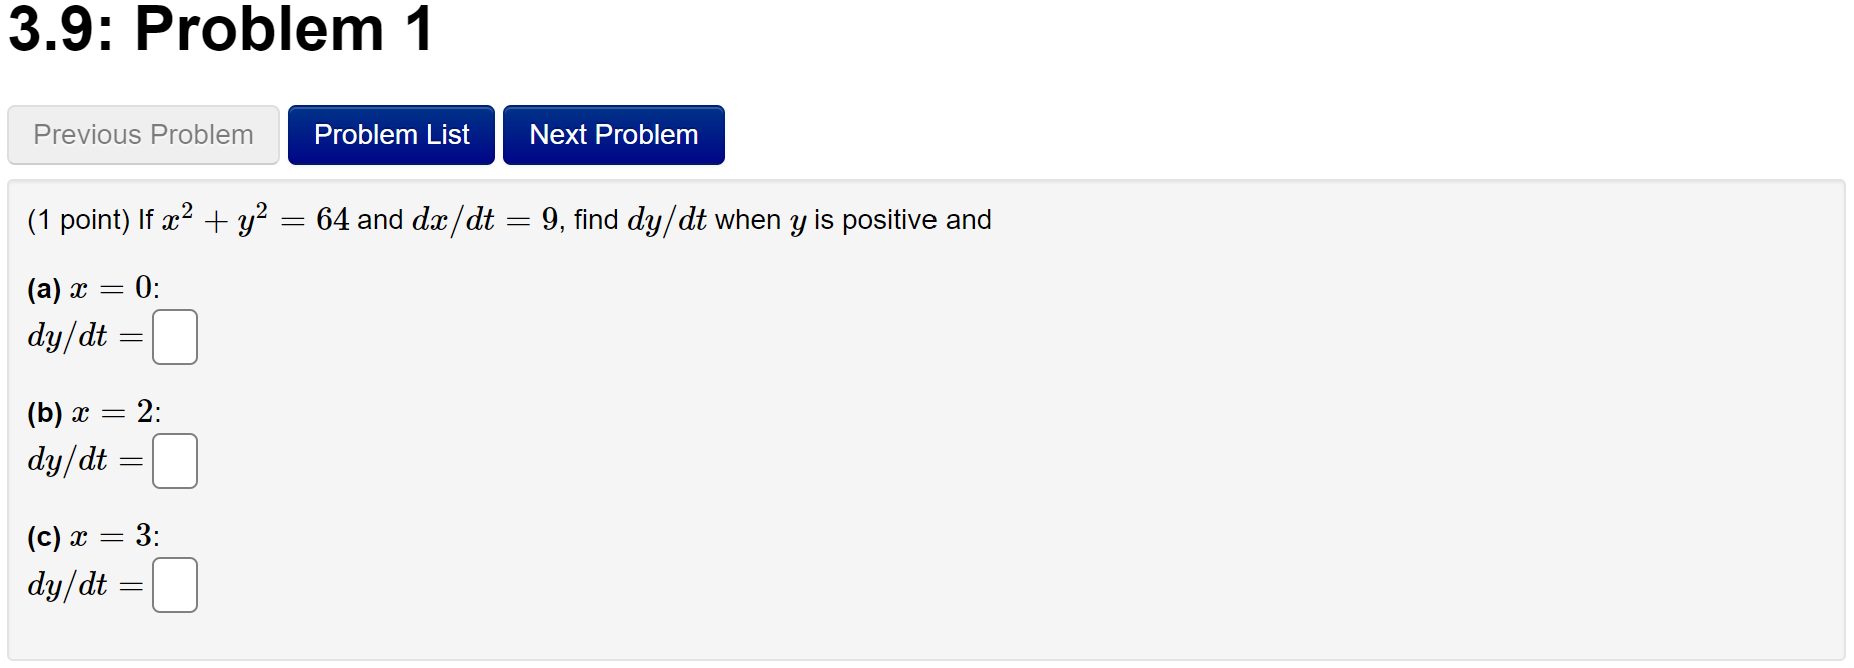This screenshot has height=668, width=1854.
Task: Click the Previous Problem button
Action: pyautogui.click(x=142, y=134)
